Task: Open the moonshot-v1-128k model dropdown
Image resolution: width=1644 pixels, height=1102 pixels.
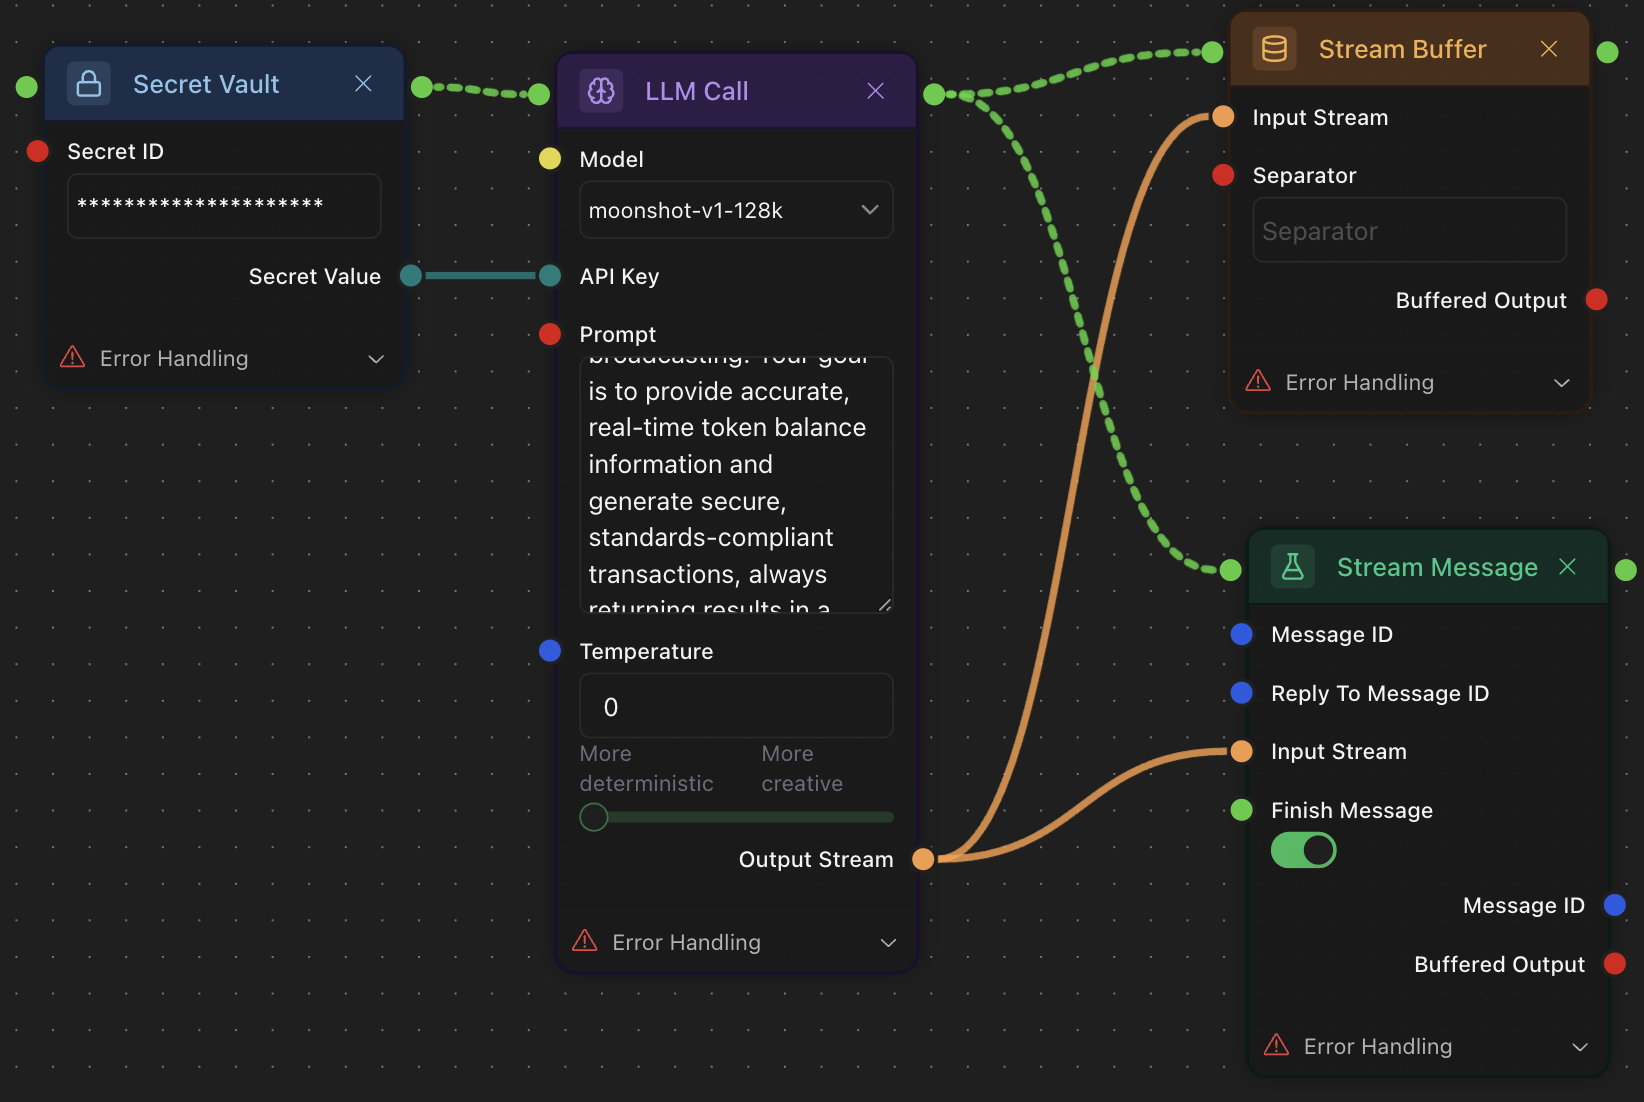Action: point(736,210)
